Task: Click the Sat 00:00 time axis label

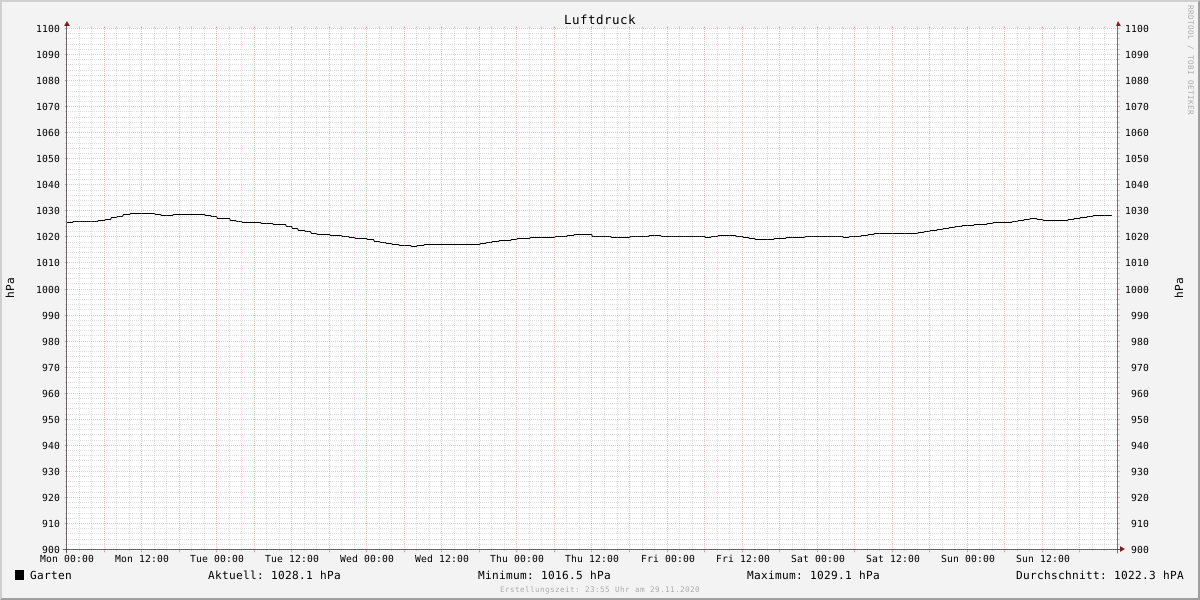Action: 818,559
